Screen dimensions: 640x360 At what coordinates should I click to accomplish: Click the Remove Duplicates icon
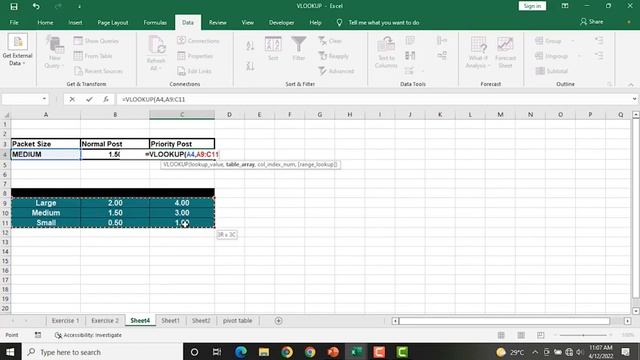(410, 56)
